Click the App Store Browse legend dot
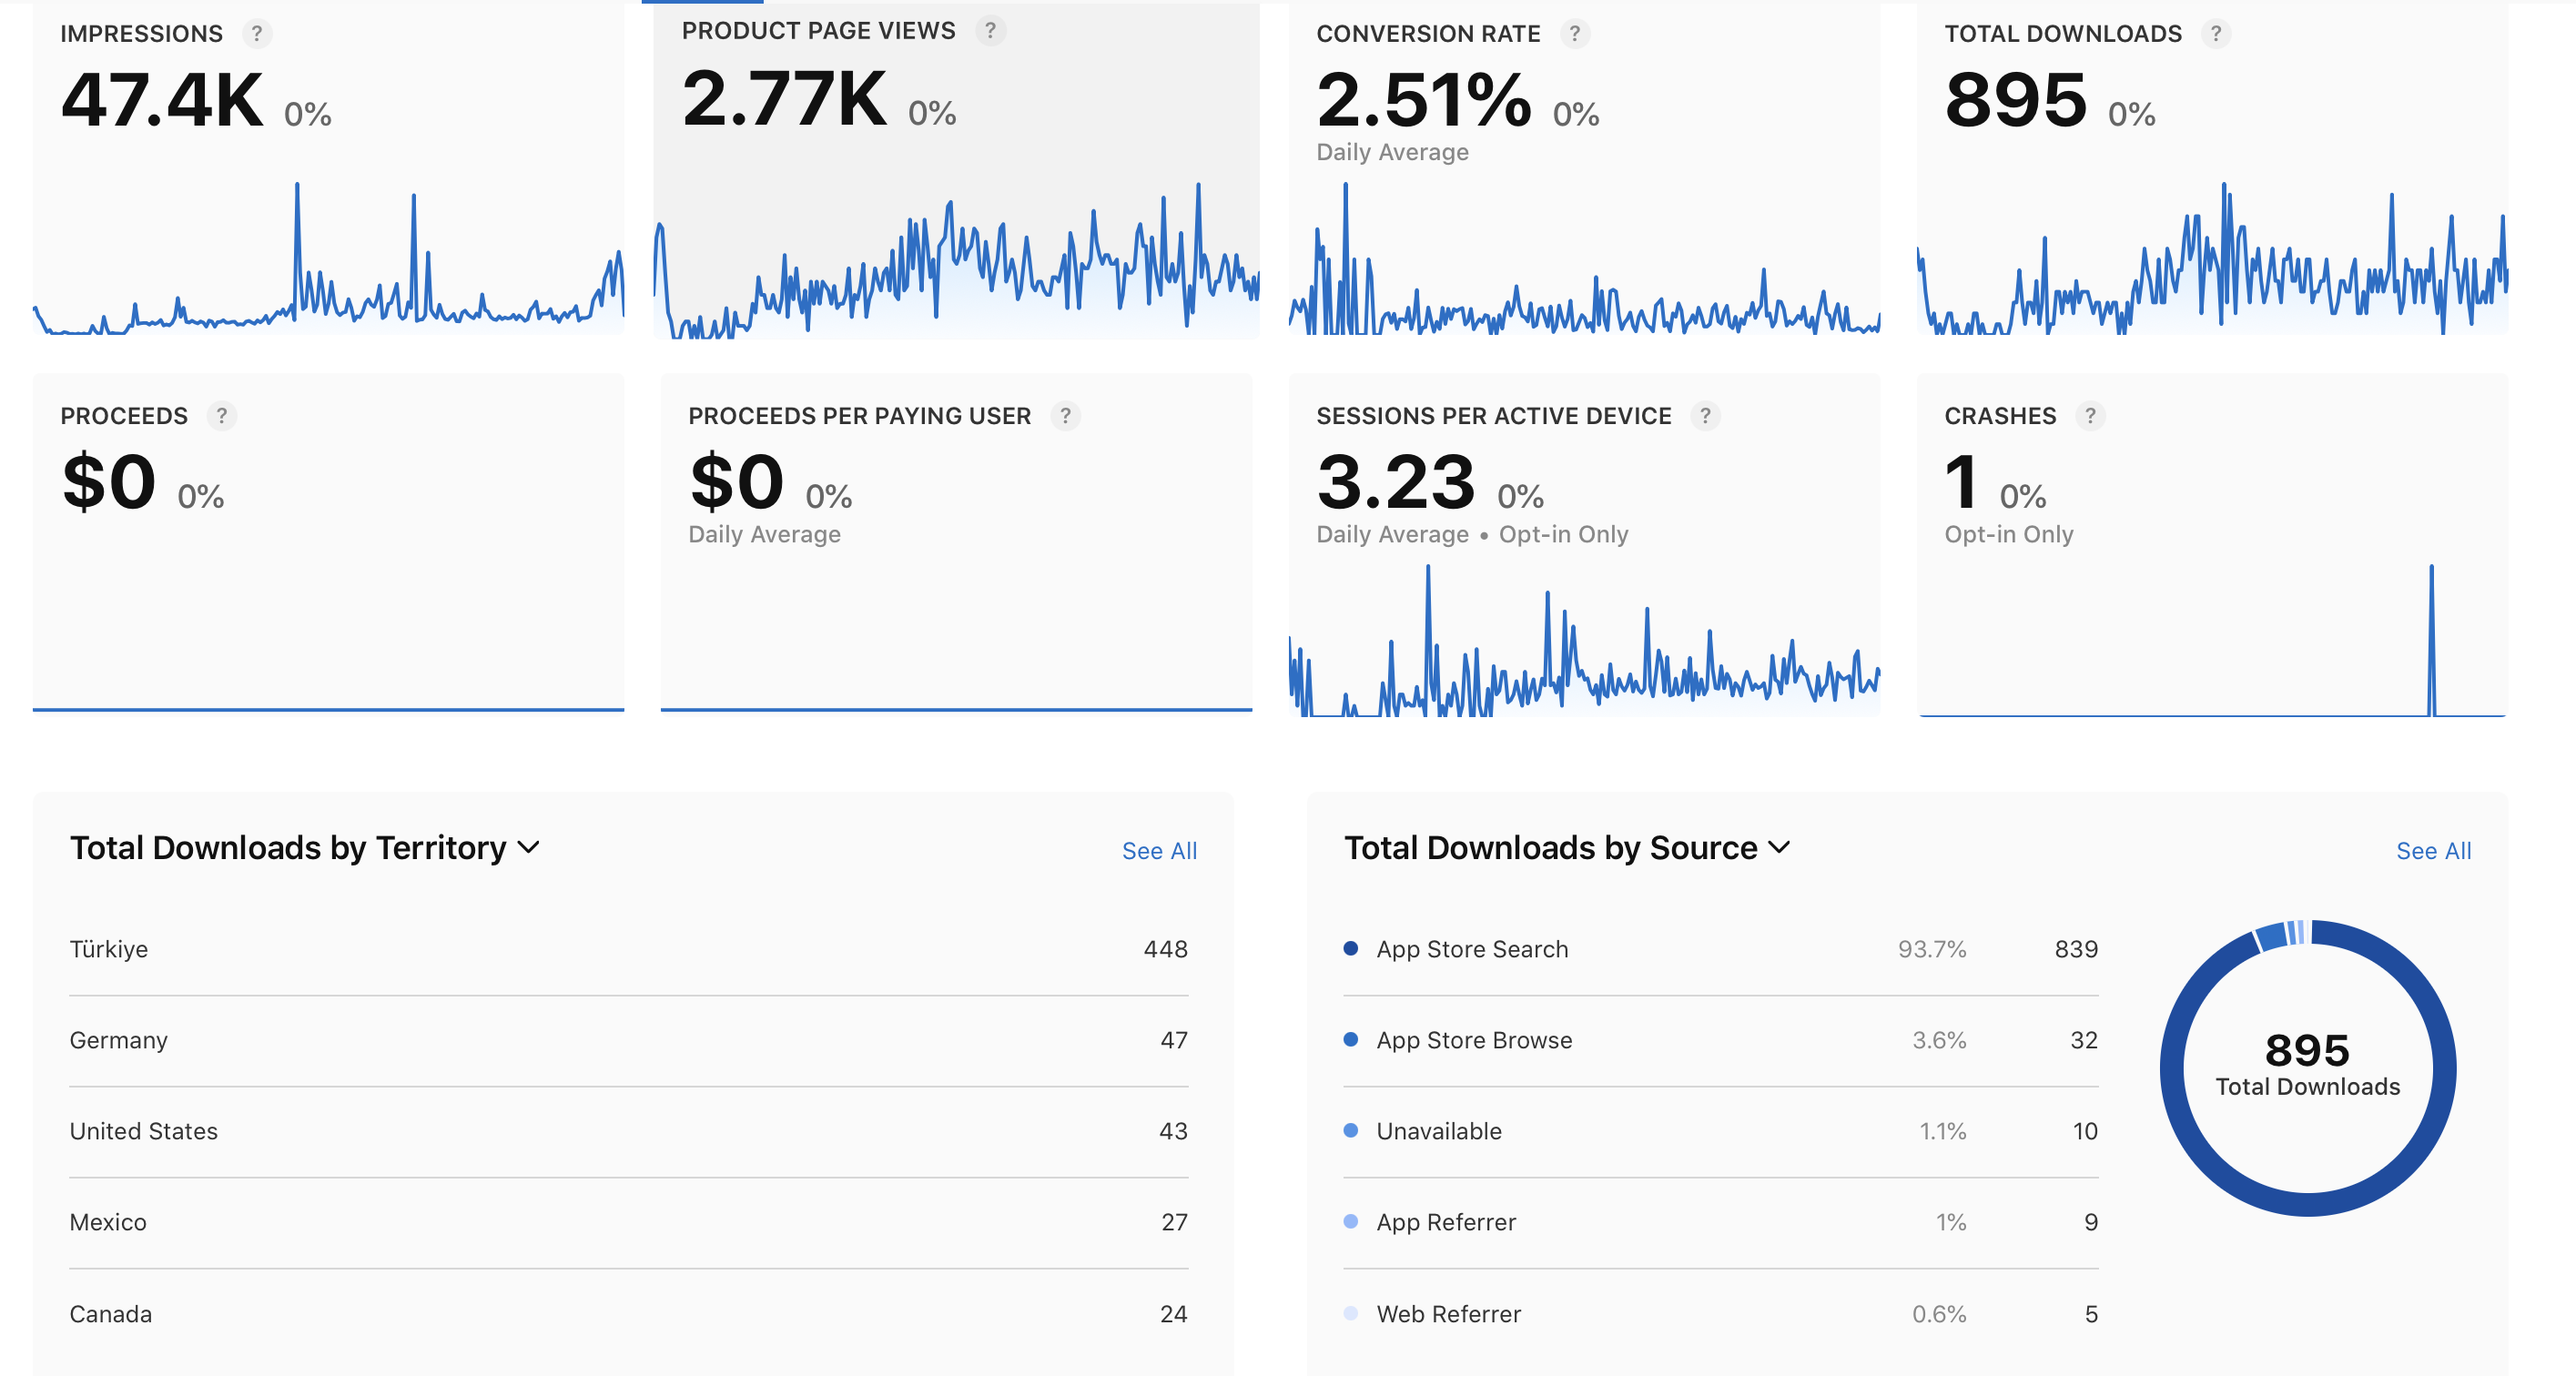Image resolution: width=2576 pixels, height=1376 pixels. [x=1350, y=1039]
